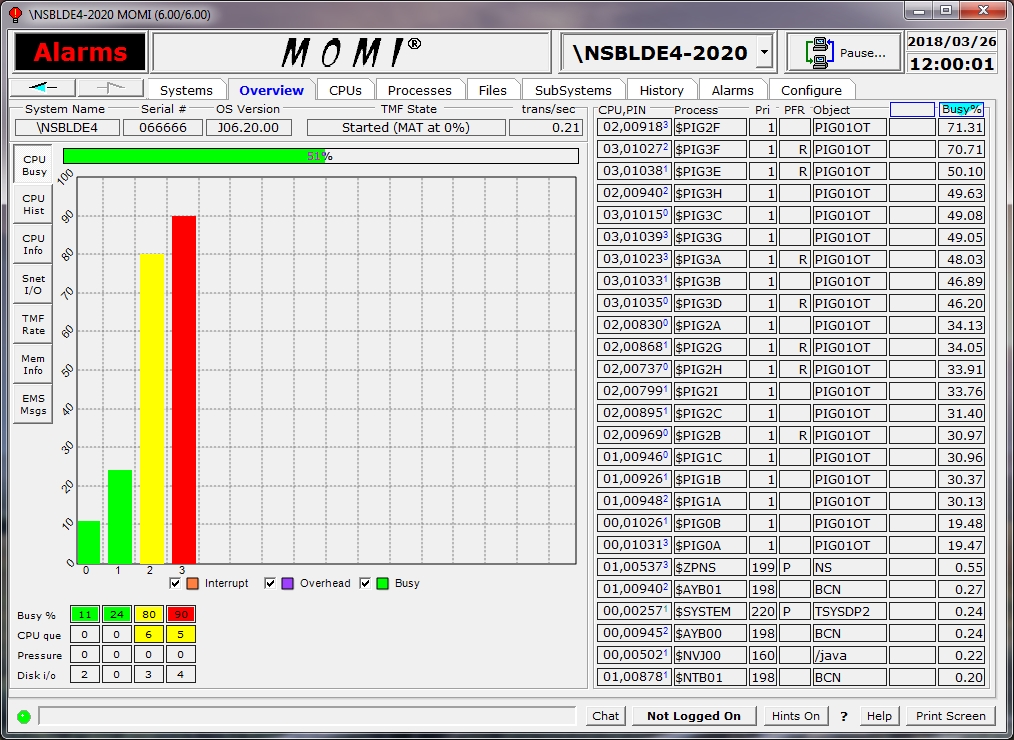Open the CPU Hist side panel
The image size is (1014, 740).
[x=34, y=205]
